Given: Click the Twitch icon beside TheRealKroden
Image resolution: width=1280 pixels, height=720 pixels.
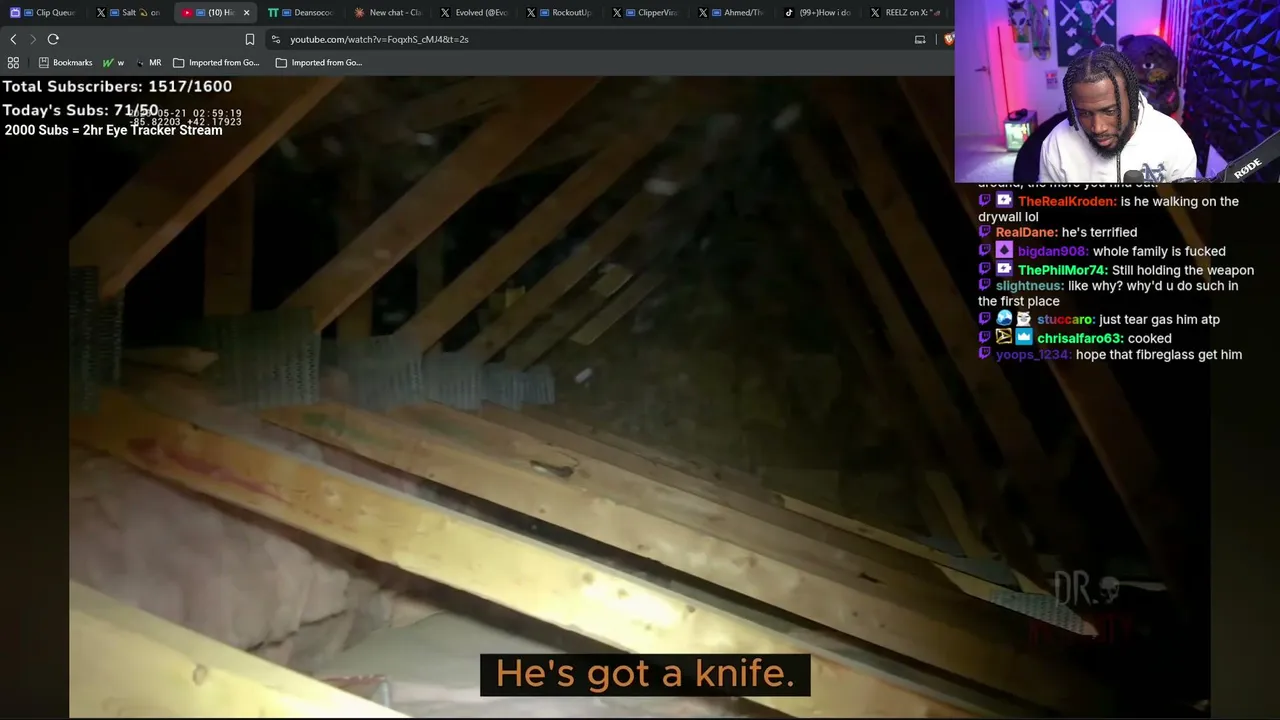Looking at the screenshot, I should (984, 201).
